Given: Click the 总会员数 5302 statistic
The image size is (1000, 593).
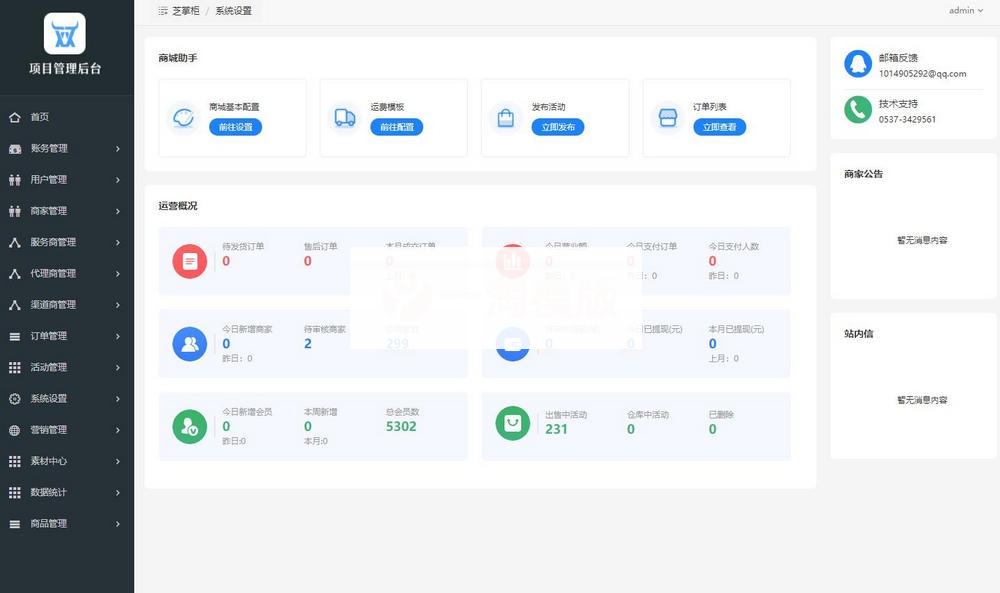Looking at the screenshot, I should [401, 426].
